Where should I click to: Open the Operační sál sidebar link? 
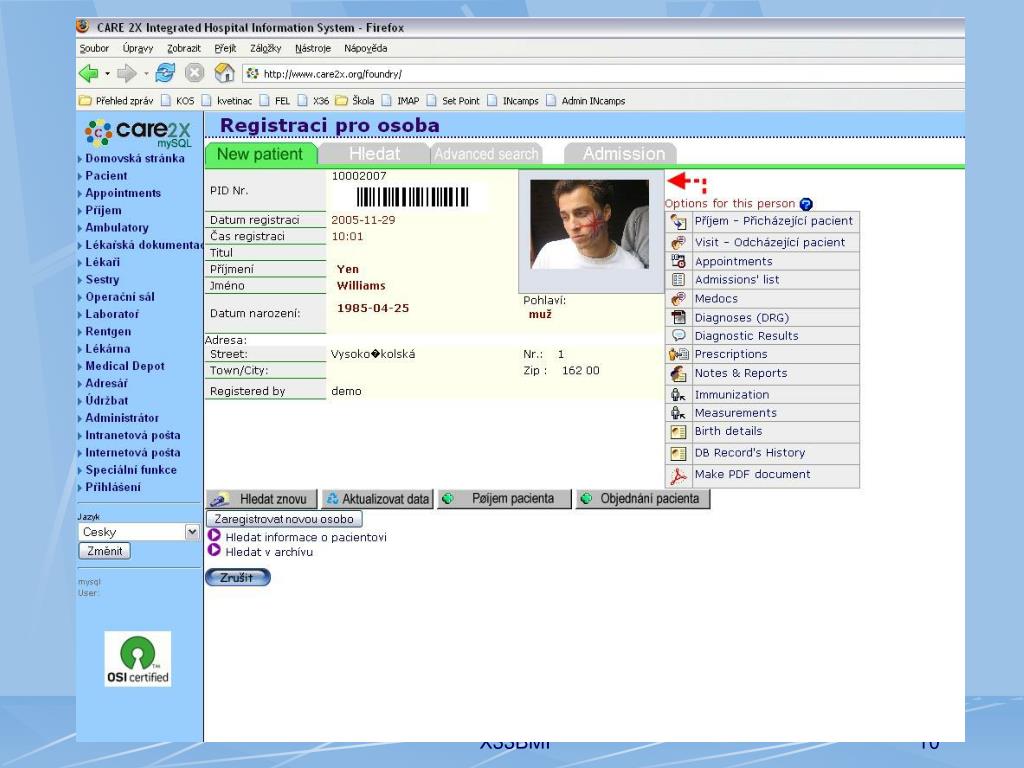pyautogui.click(x=120, y=297)
